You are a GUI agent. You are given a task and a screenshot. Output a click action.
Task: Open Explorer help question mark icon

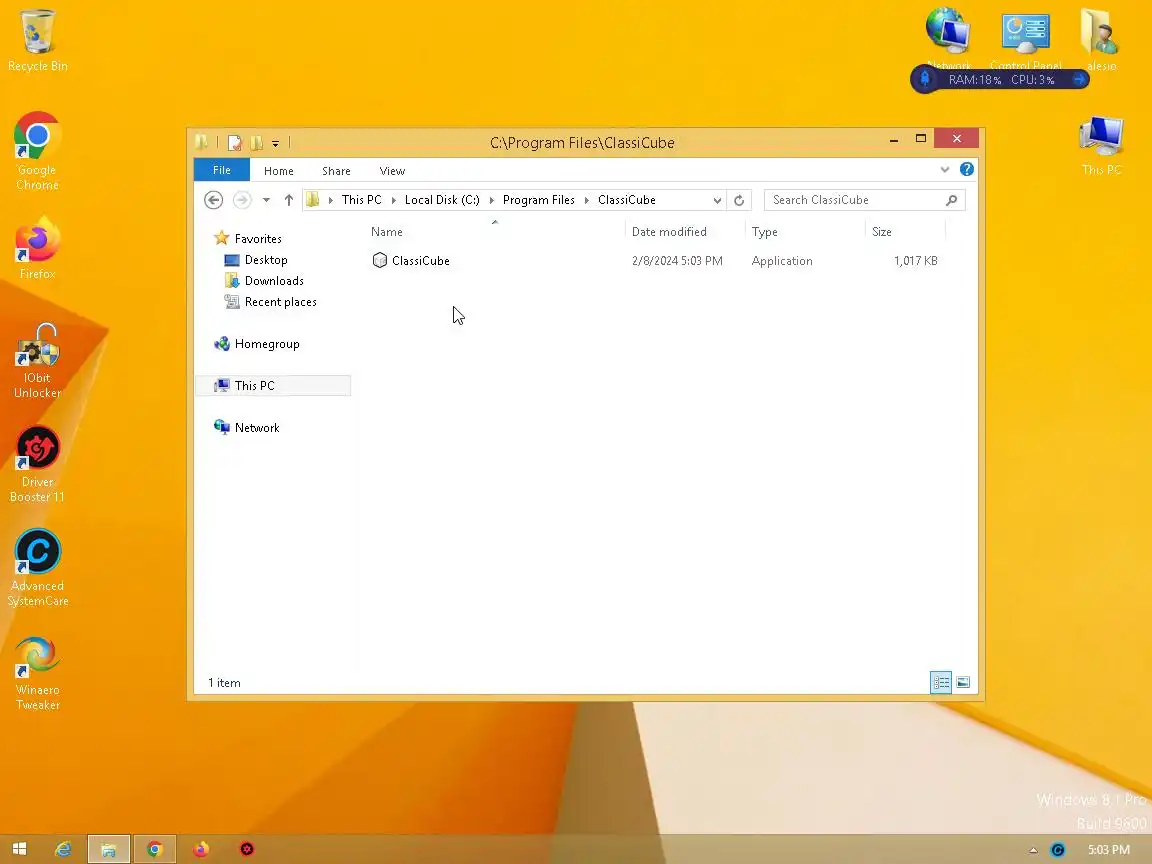pos(967,170)
